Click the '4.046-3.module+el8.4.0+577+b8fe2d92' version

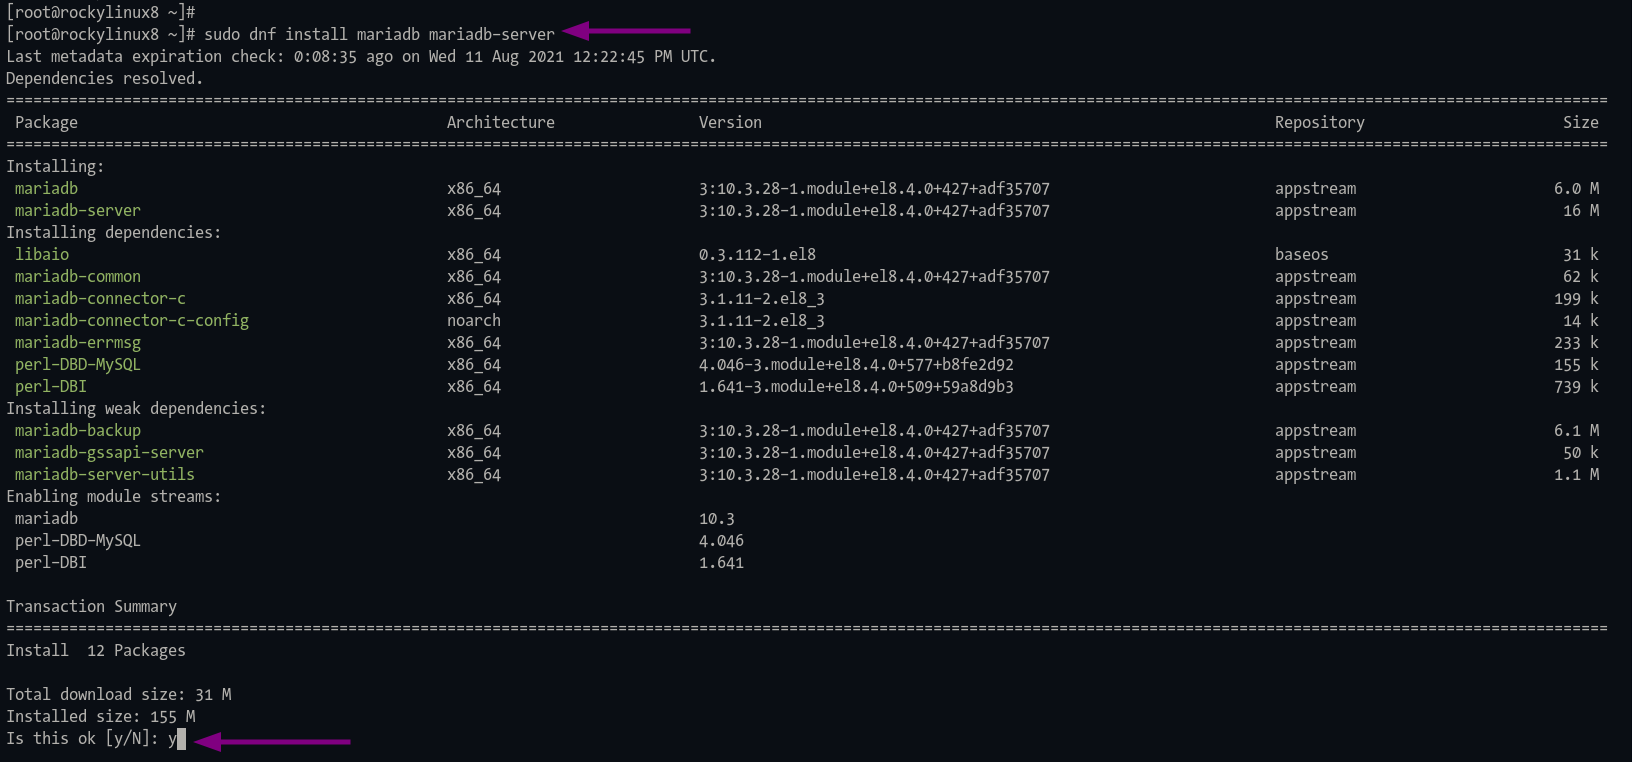tap(856, 364)
